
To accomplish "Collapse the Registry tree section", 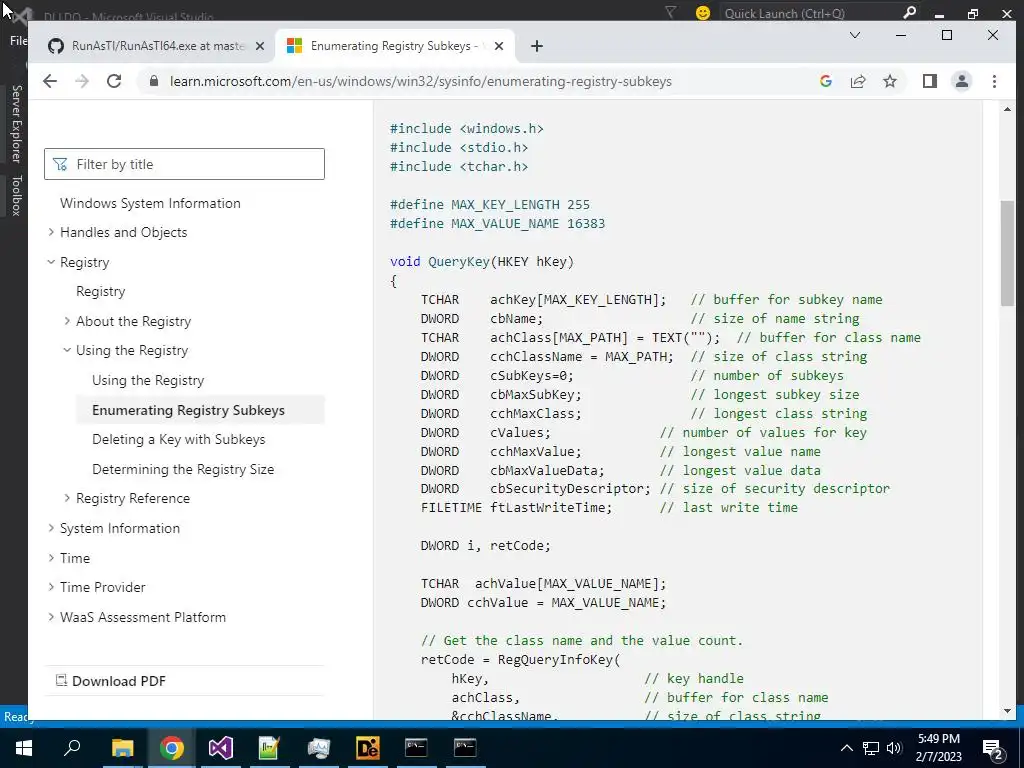I will [x=52, y=262].
